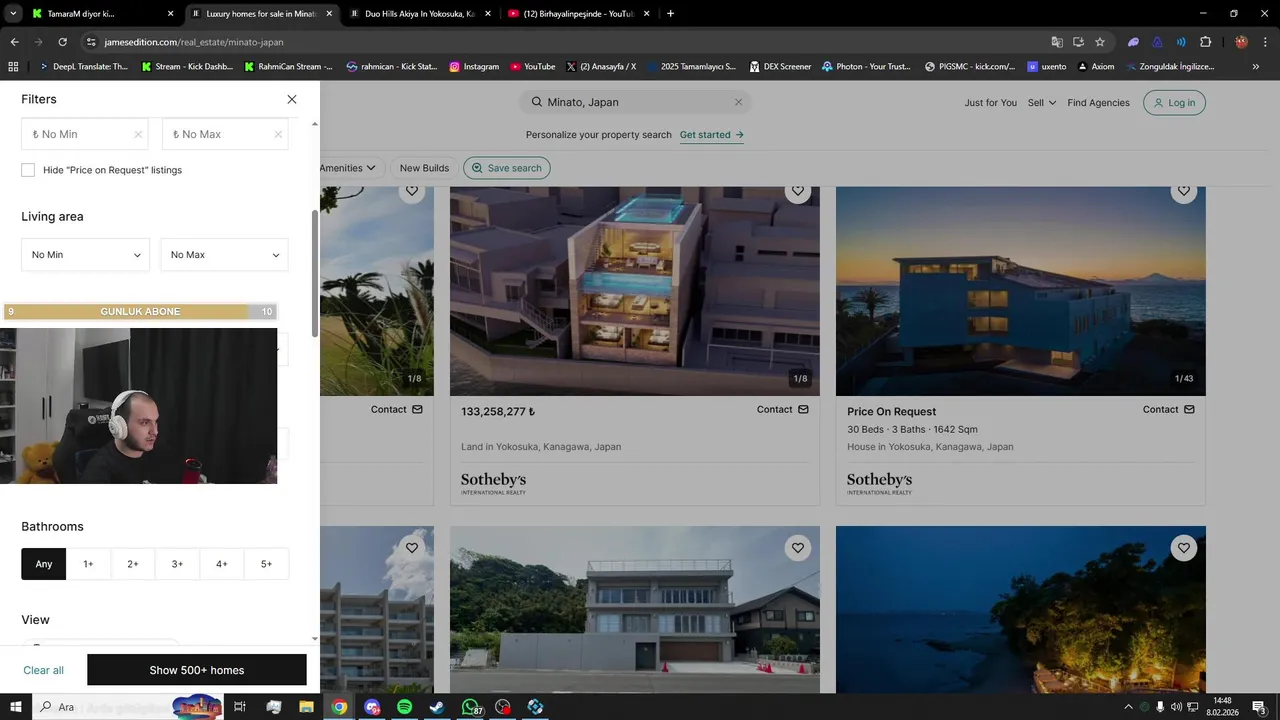Viewport: 1280px width, 720px height.
Task: Open Living area No Max dropdown
Action: (224, 255)
